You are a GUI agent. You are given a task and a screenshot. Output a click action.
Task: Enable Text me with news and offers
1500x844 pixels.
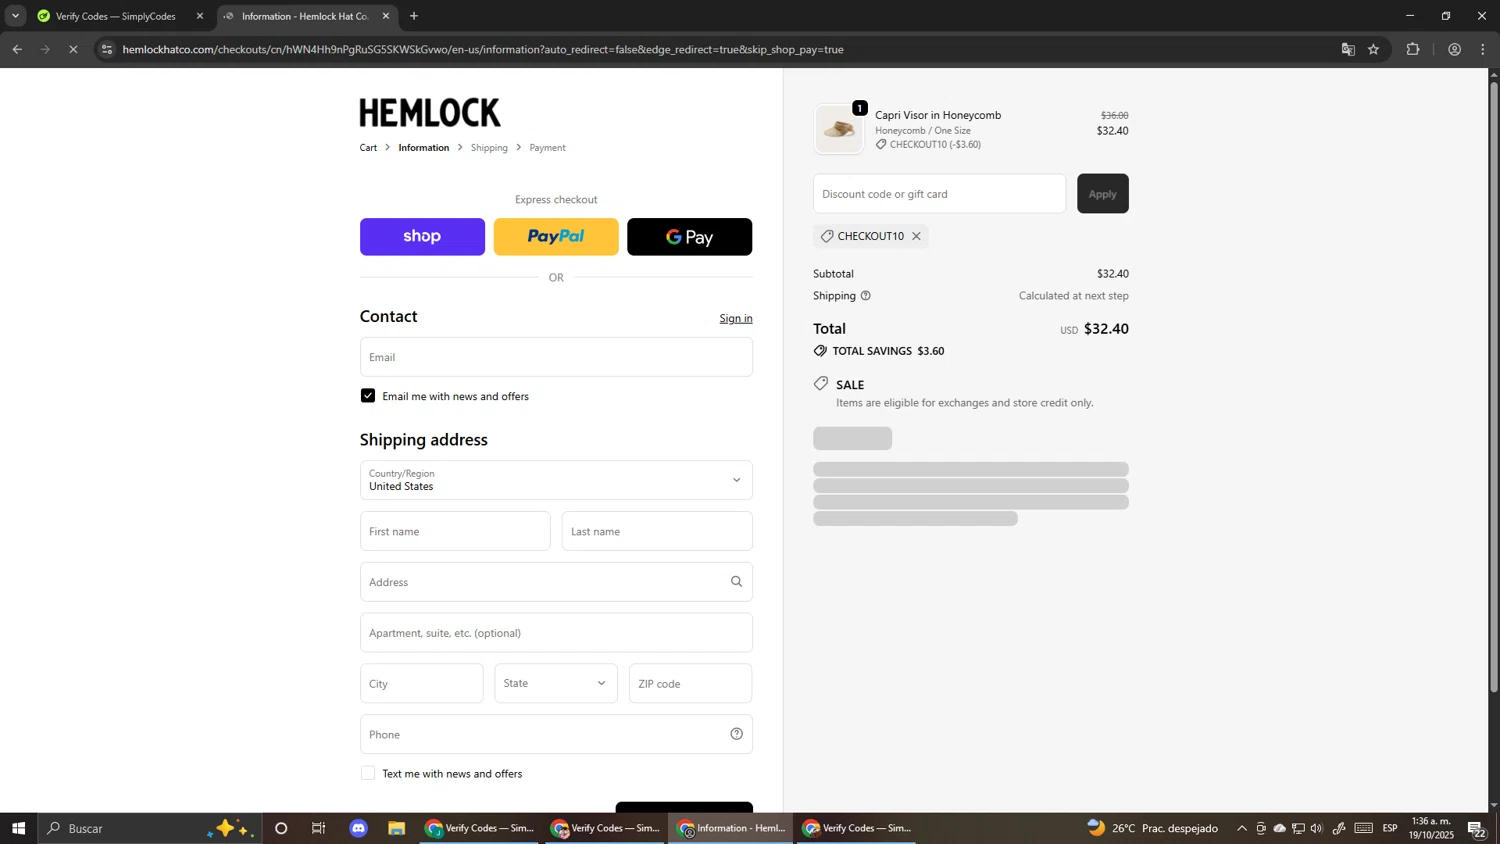click(368, 773)
